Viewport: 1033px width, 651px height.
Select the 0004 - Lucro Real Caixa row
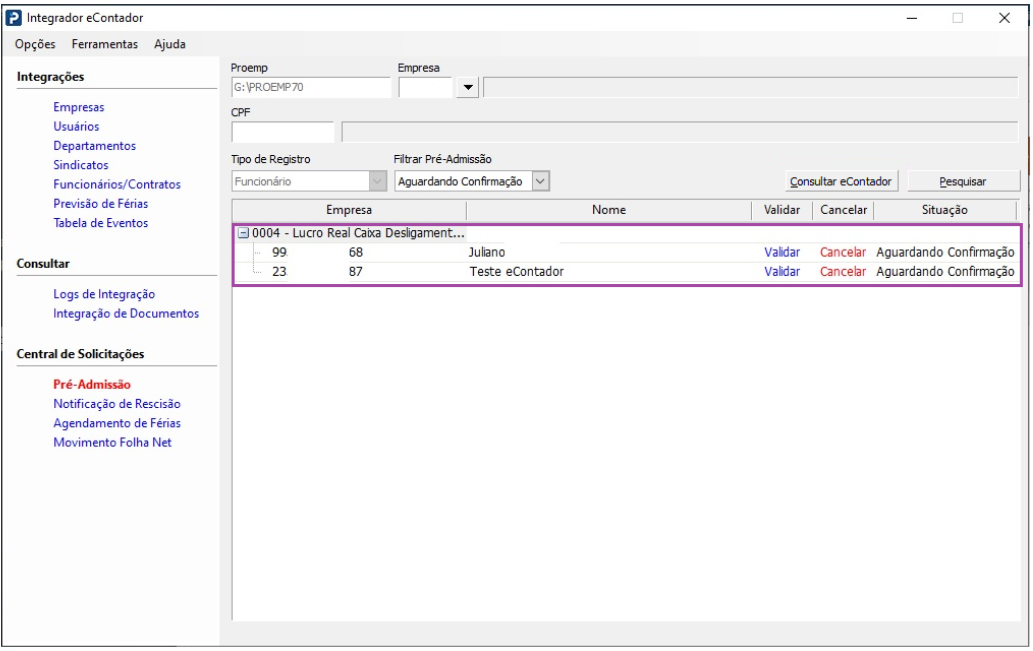pyautogui.click(x=358, y=233)
